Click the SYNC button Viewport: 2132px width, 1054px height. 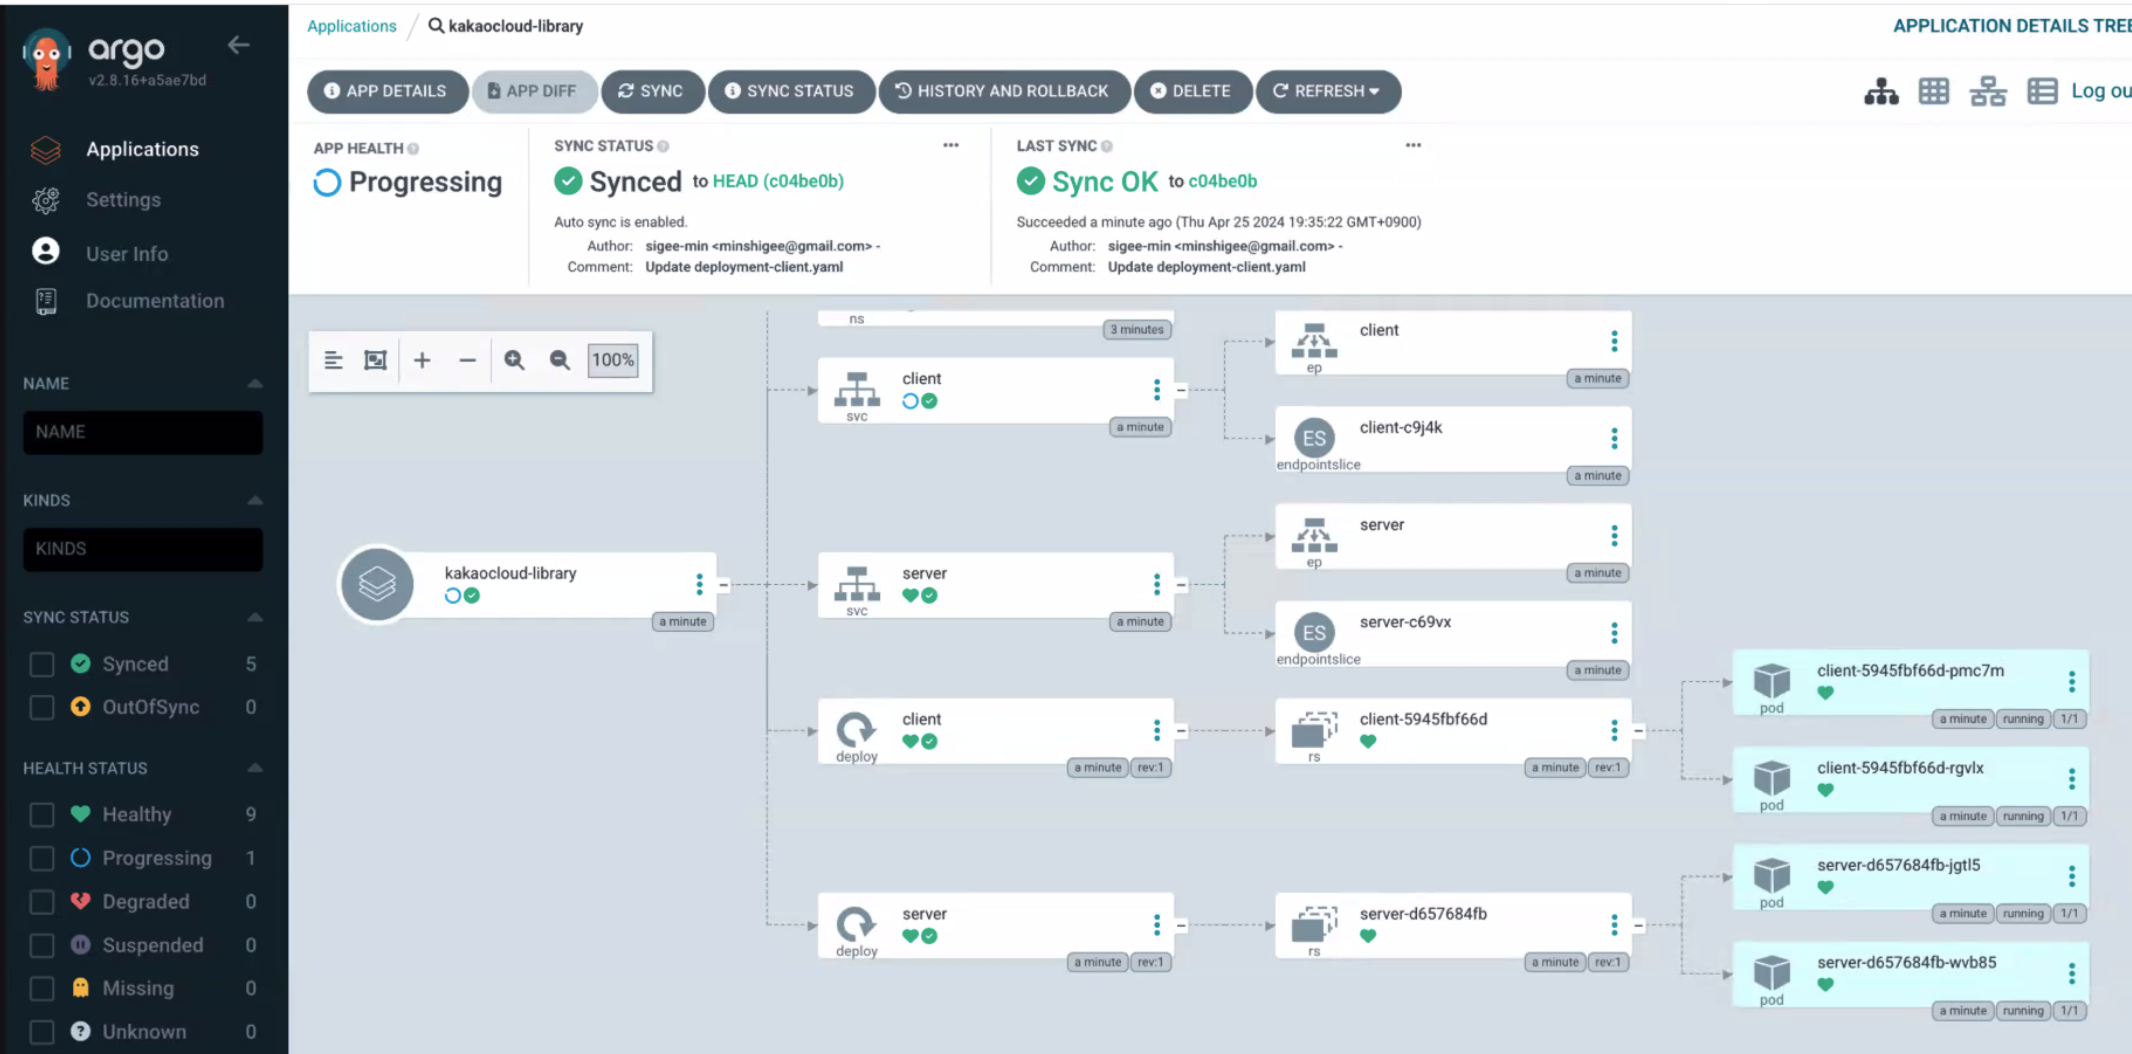click(x=652, y=91)
